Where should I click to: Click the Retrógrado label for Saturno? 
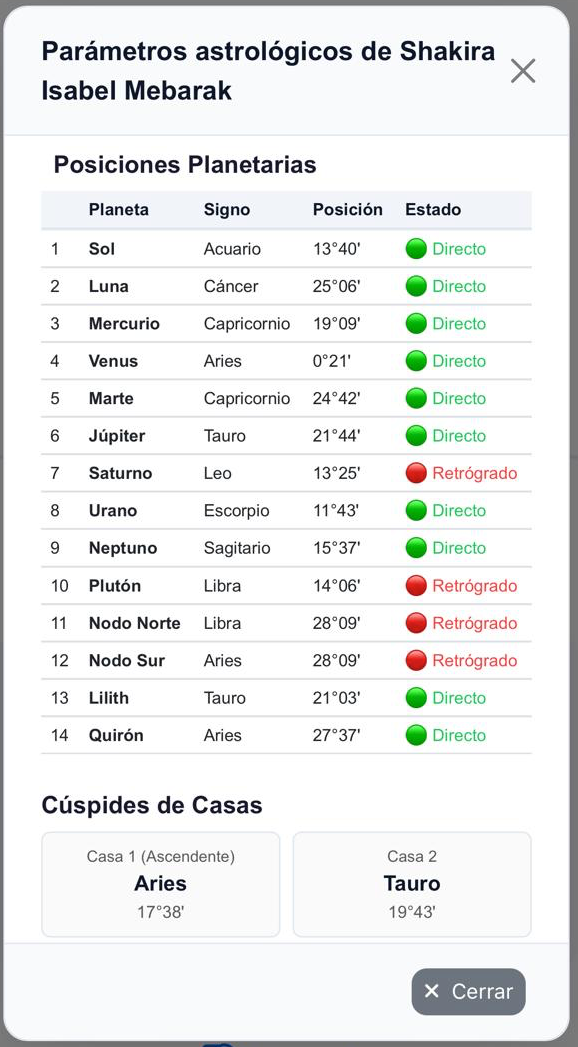(475, 473)
